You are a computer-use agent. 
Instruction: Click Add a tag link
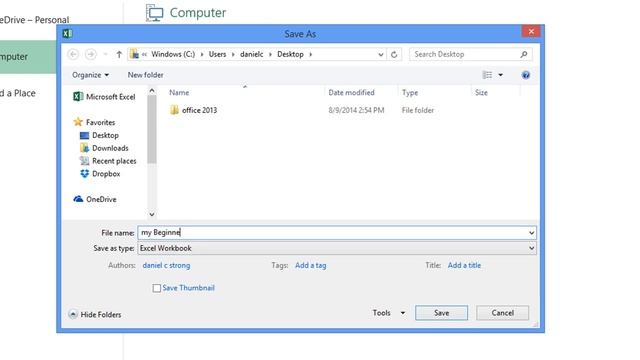[x=311, y=265]
